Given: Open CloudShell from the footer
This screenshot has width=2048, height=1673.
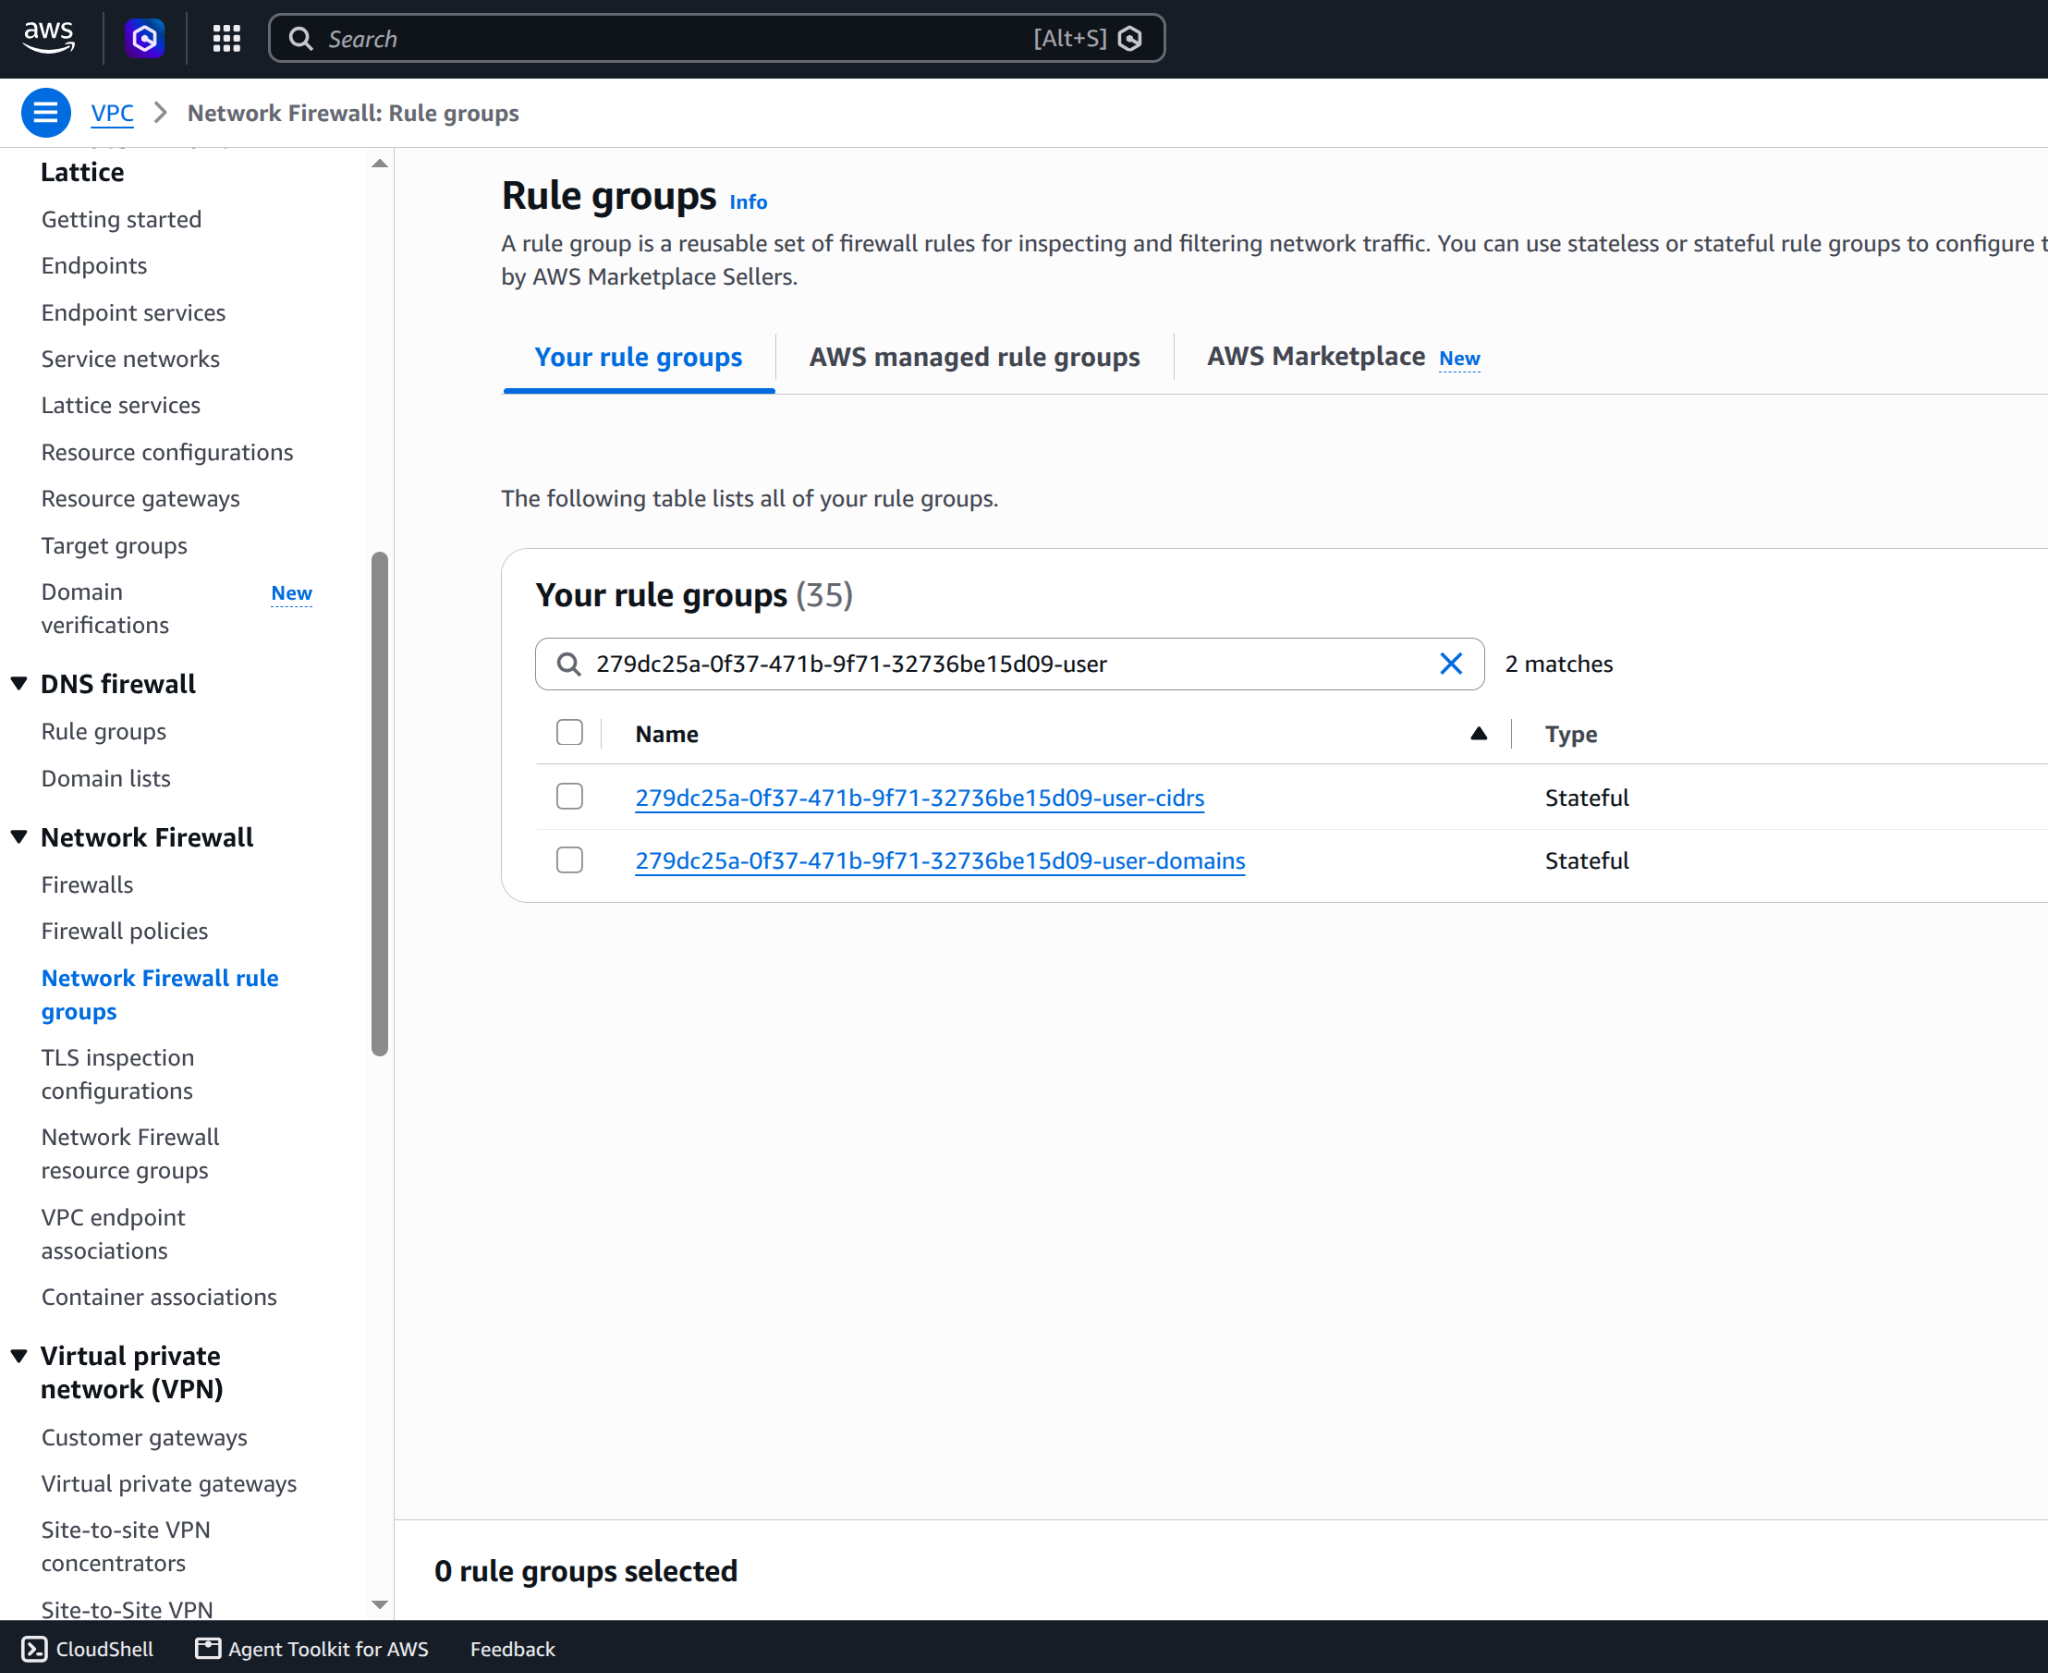Looking at the screenshot, I should pos(88,1649).
